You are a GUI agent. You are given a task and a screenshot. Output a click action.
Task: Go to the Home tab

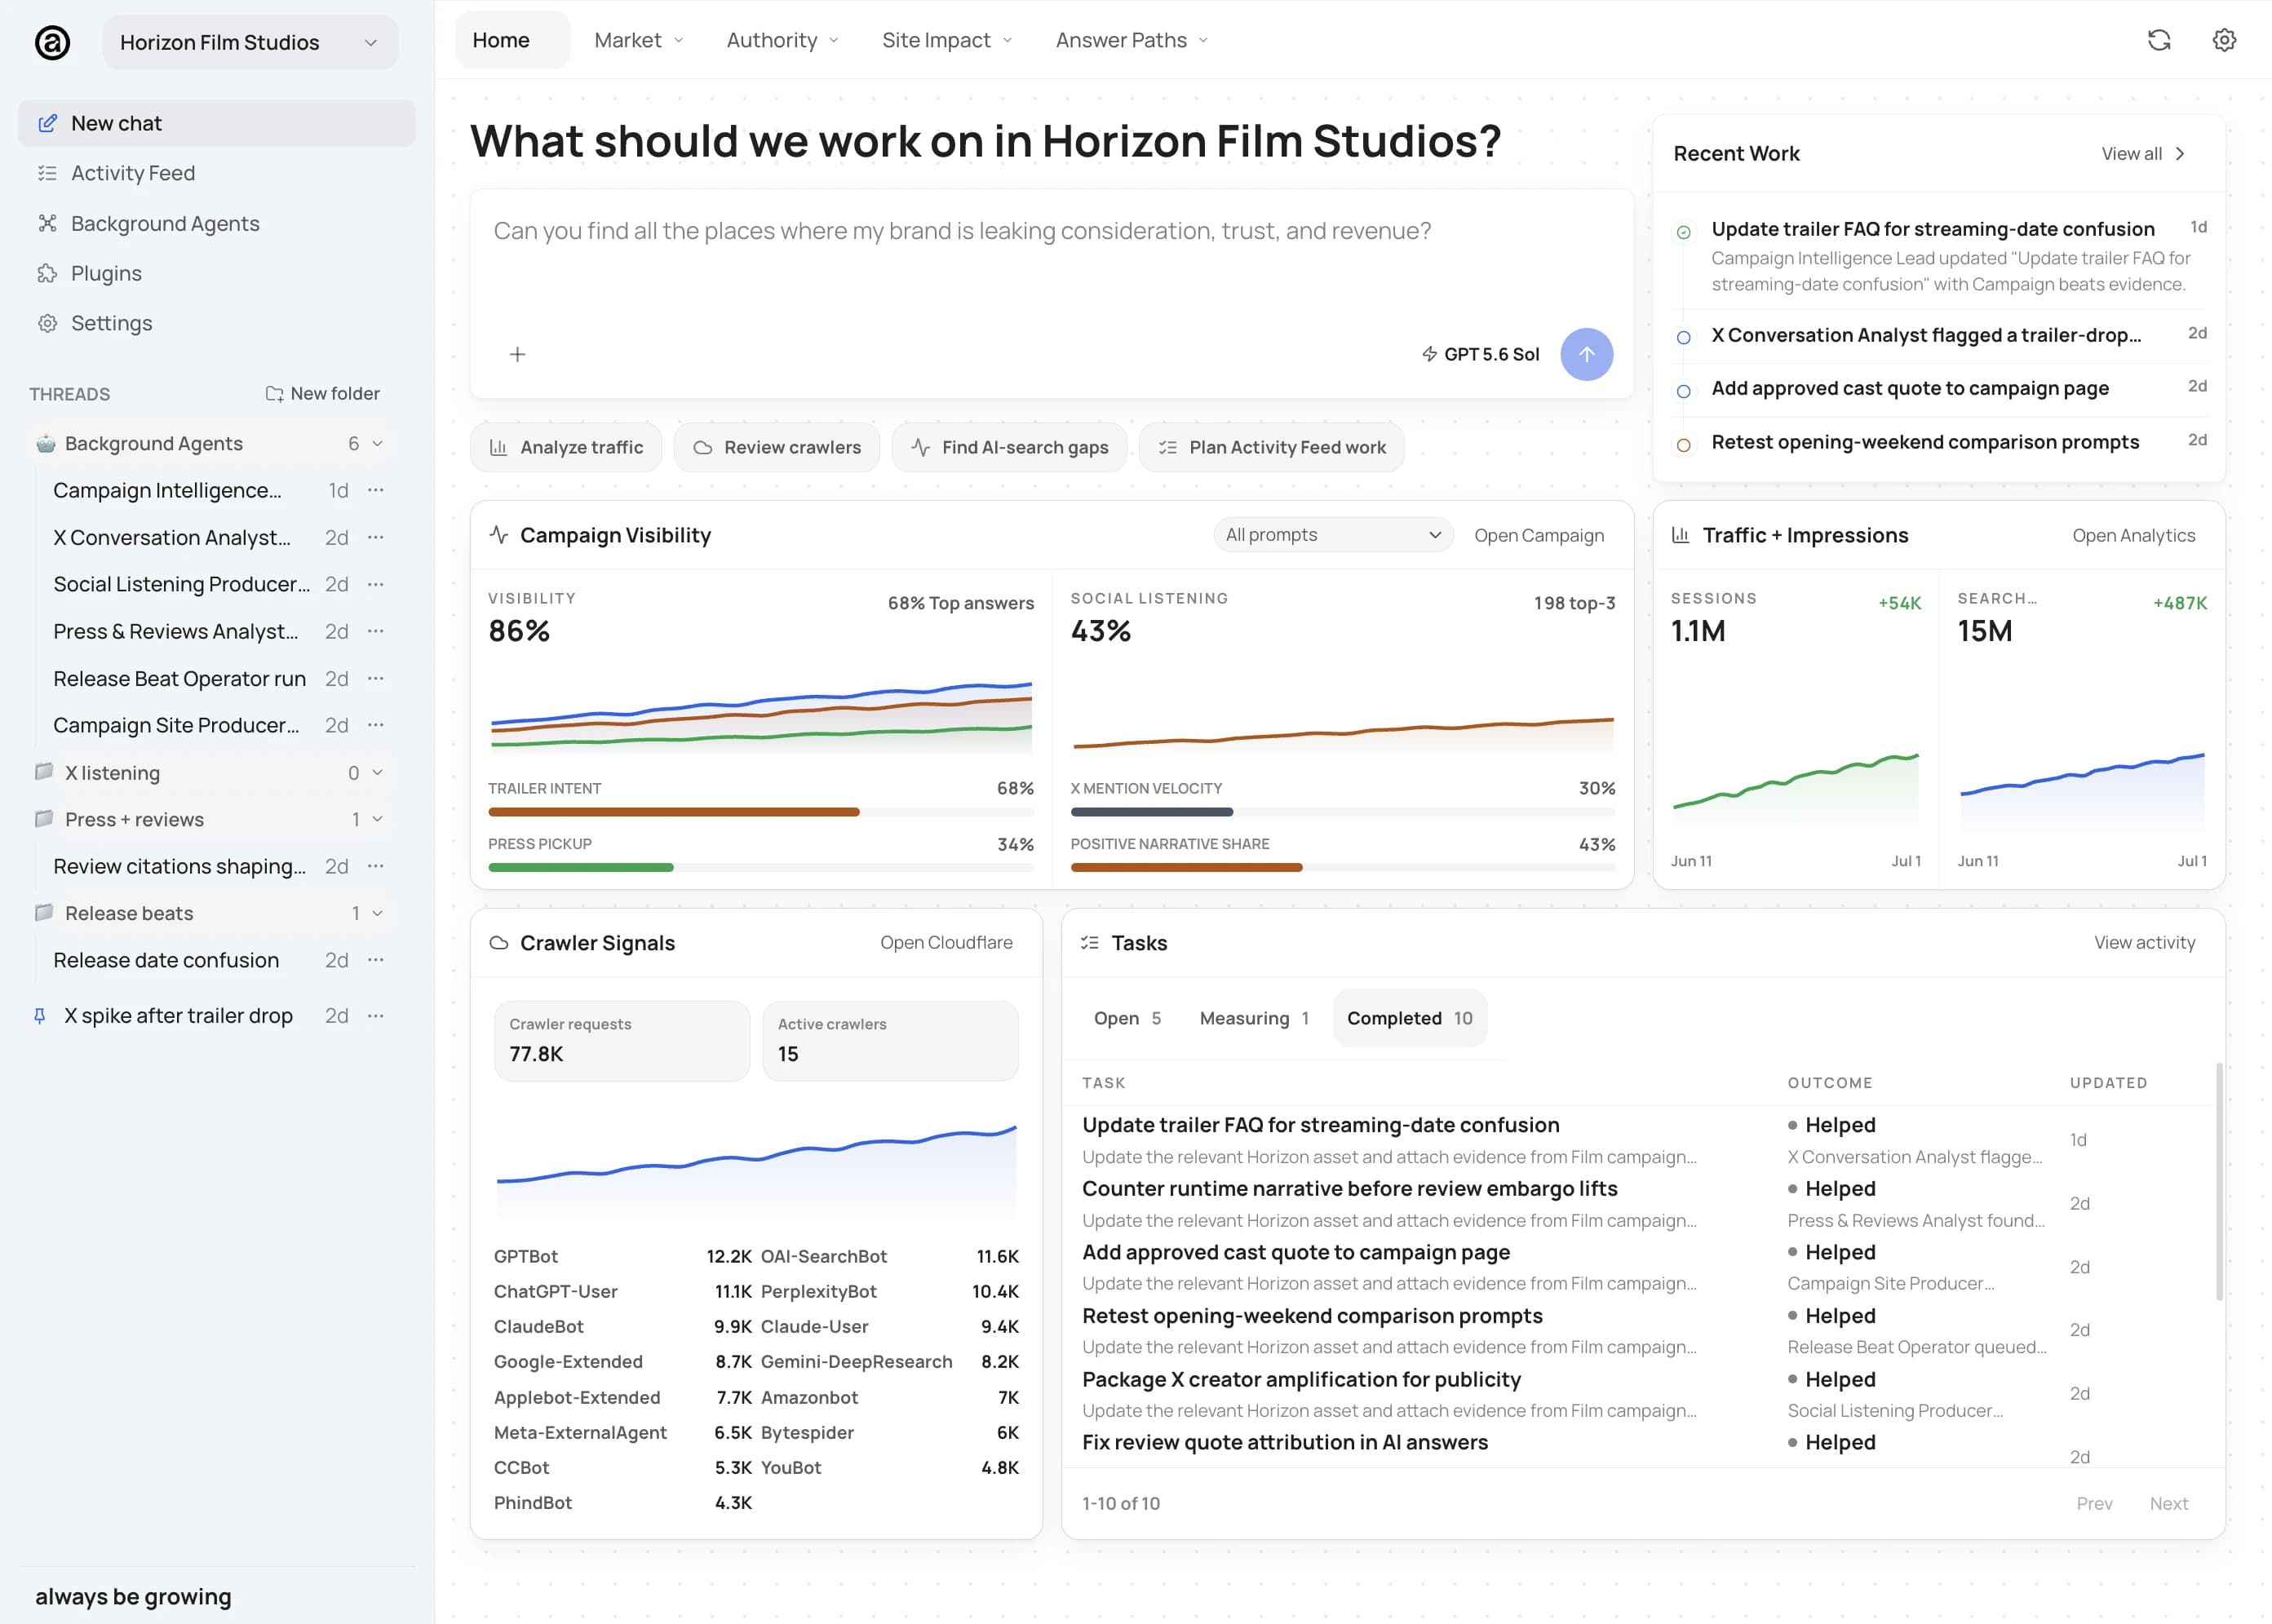(513, 40)
